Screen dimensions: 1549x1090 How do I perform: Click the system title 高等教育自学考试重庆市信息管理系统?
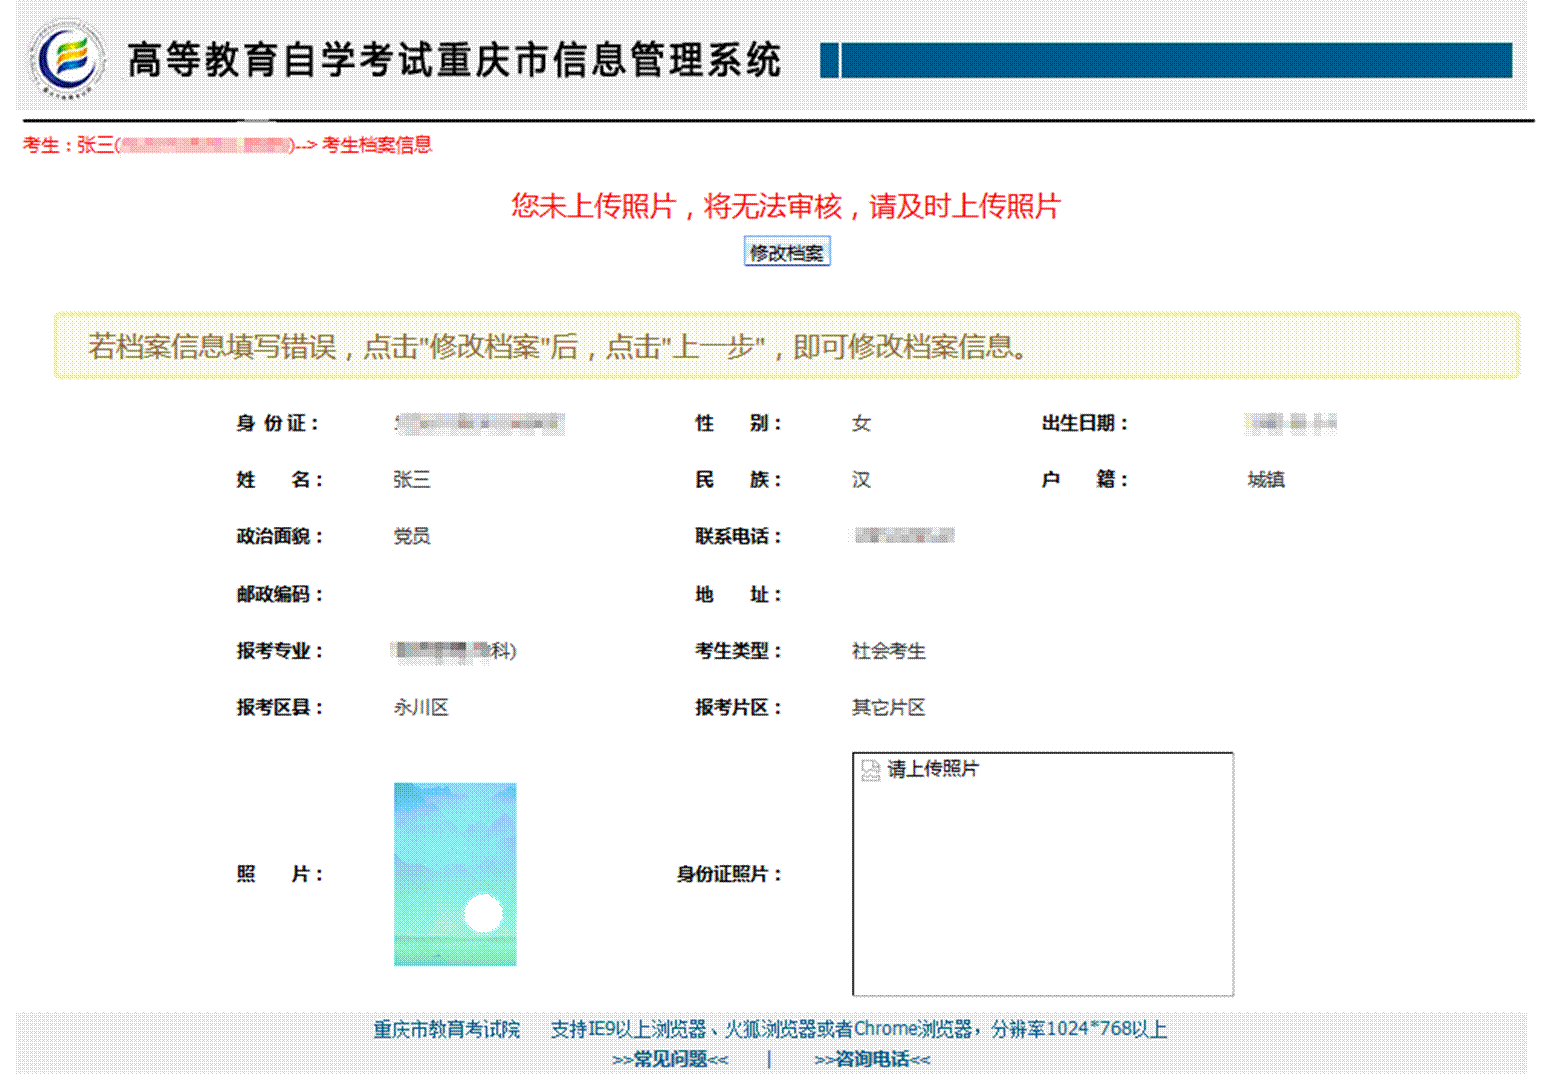[454, 60]
